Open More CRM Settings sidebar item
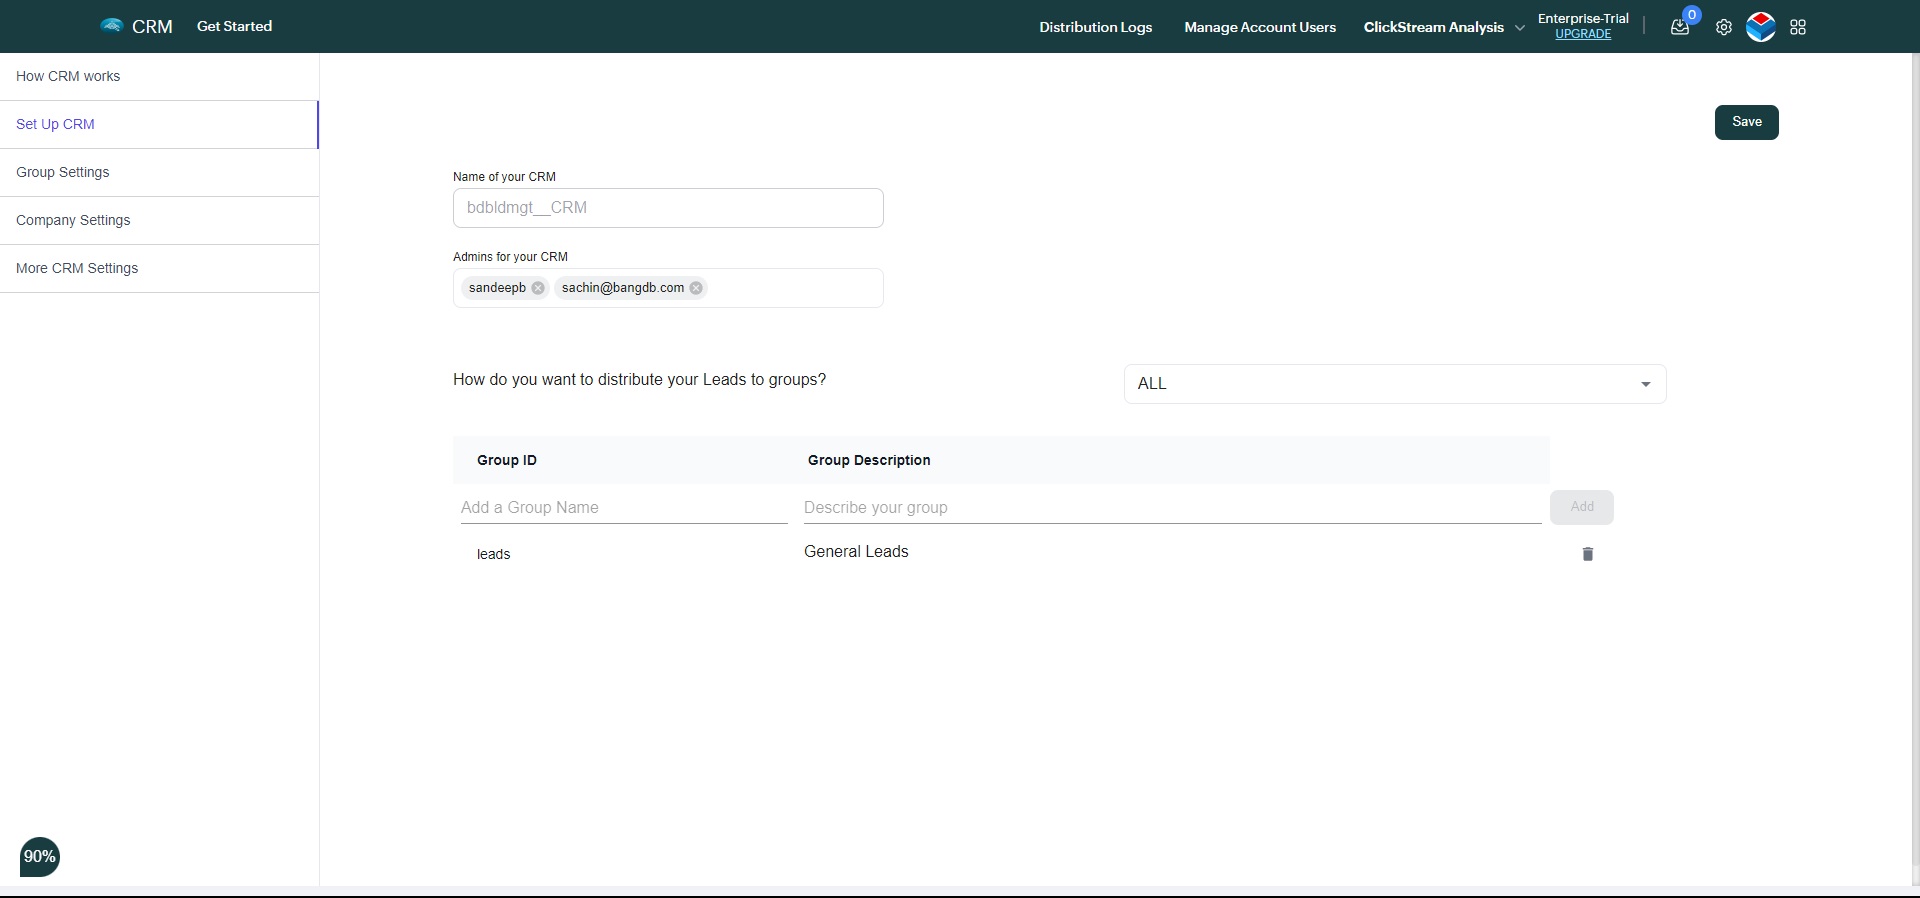Viewport: 1920px width, 898px height. click(159, 268)
